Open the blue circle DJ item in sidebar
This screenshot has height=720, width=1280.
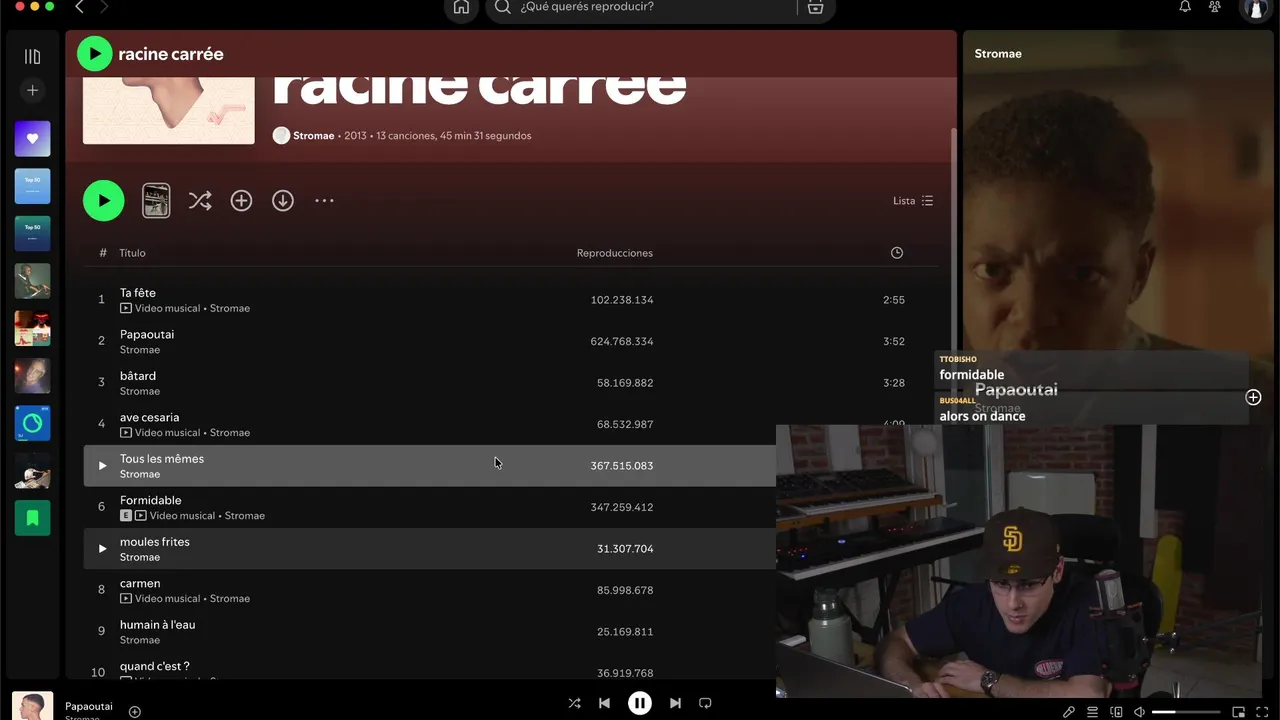[32, 423]
